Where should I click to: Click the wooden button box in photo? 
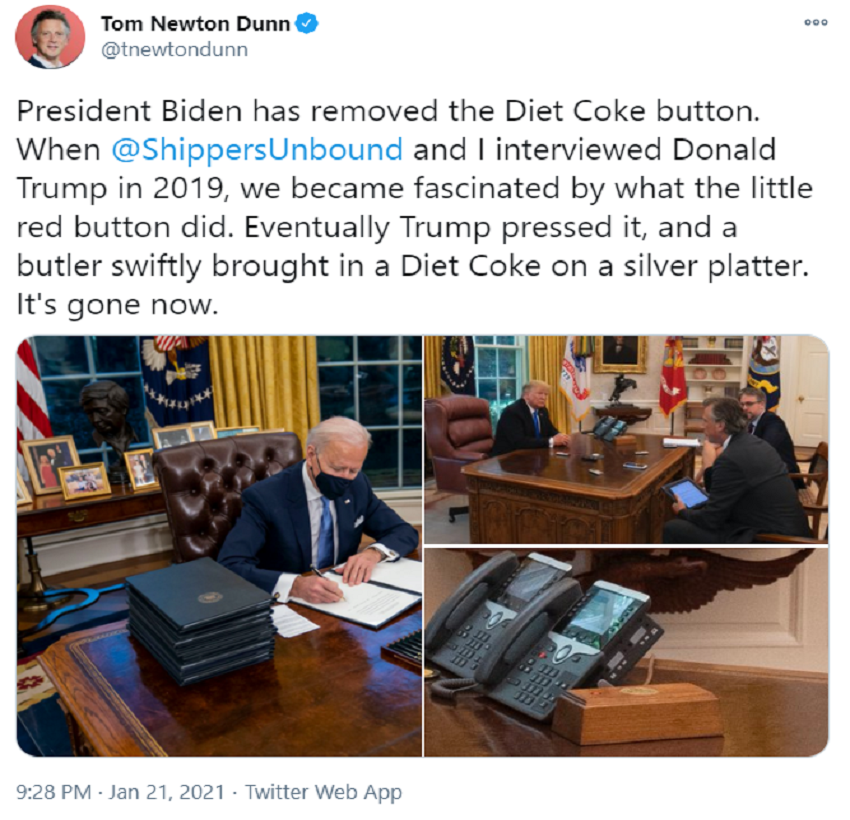coord(638,713)
